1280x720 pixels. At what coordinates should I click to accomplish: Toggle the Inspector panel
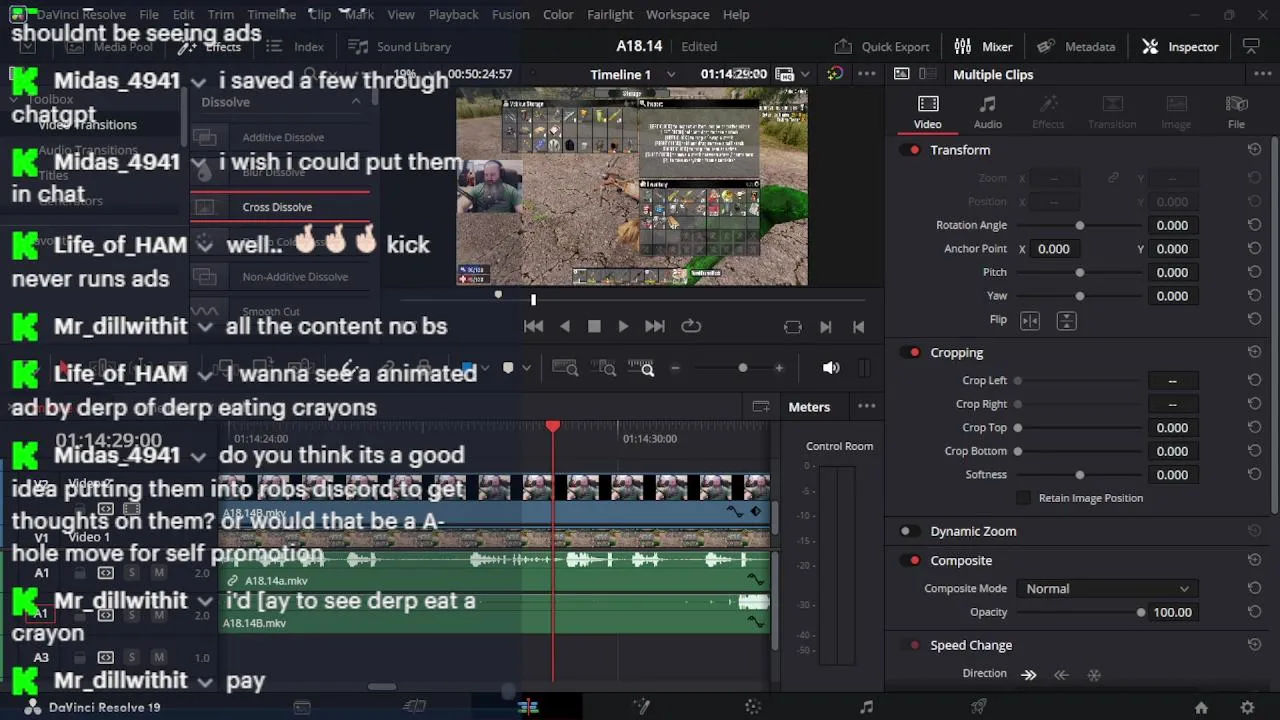(1180, 46)
